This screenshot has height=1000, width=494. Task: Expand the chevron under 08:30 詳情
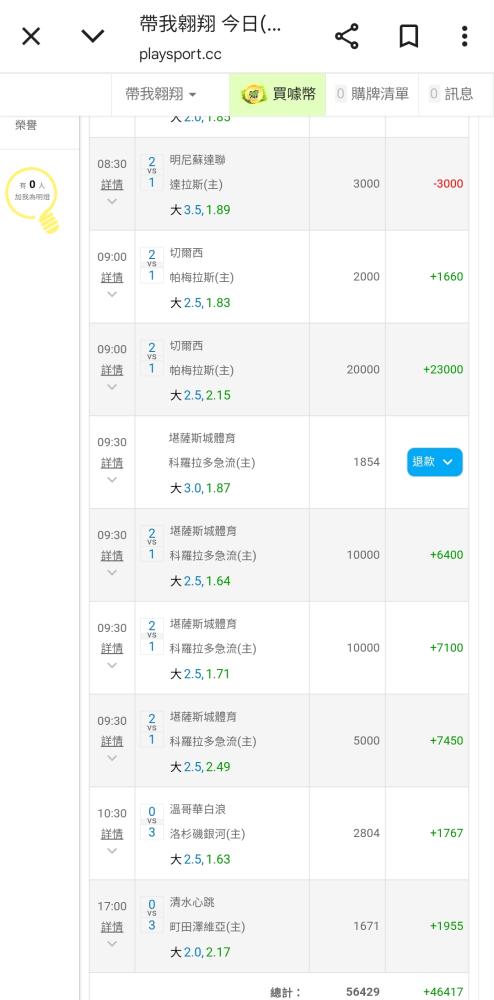112,202
